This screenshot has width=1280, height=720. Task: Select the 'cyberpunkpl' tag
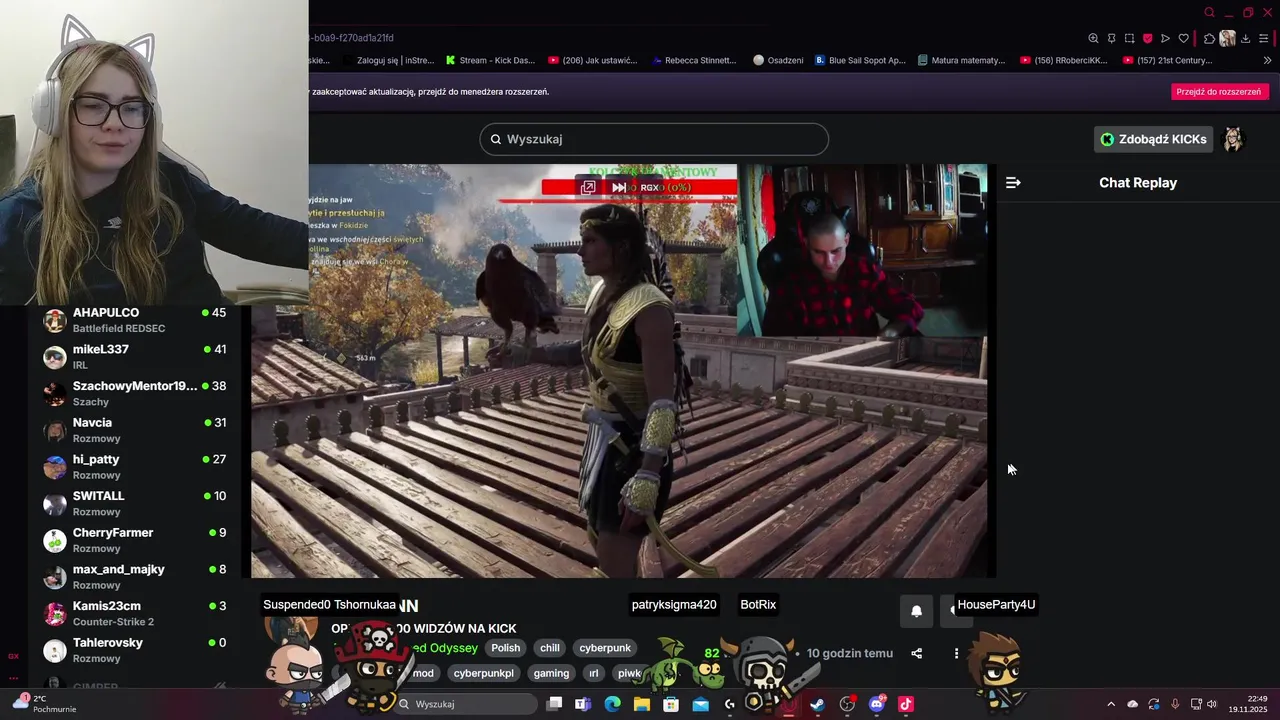pyautogui.click(x=483, y=673)
